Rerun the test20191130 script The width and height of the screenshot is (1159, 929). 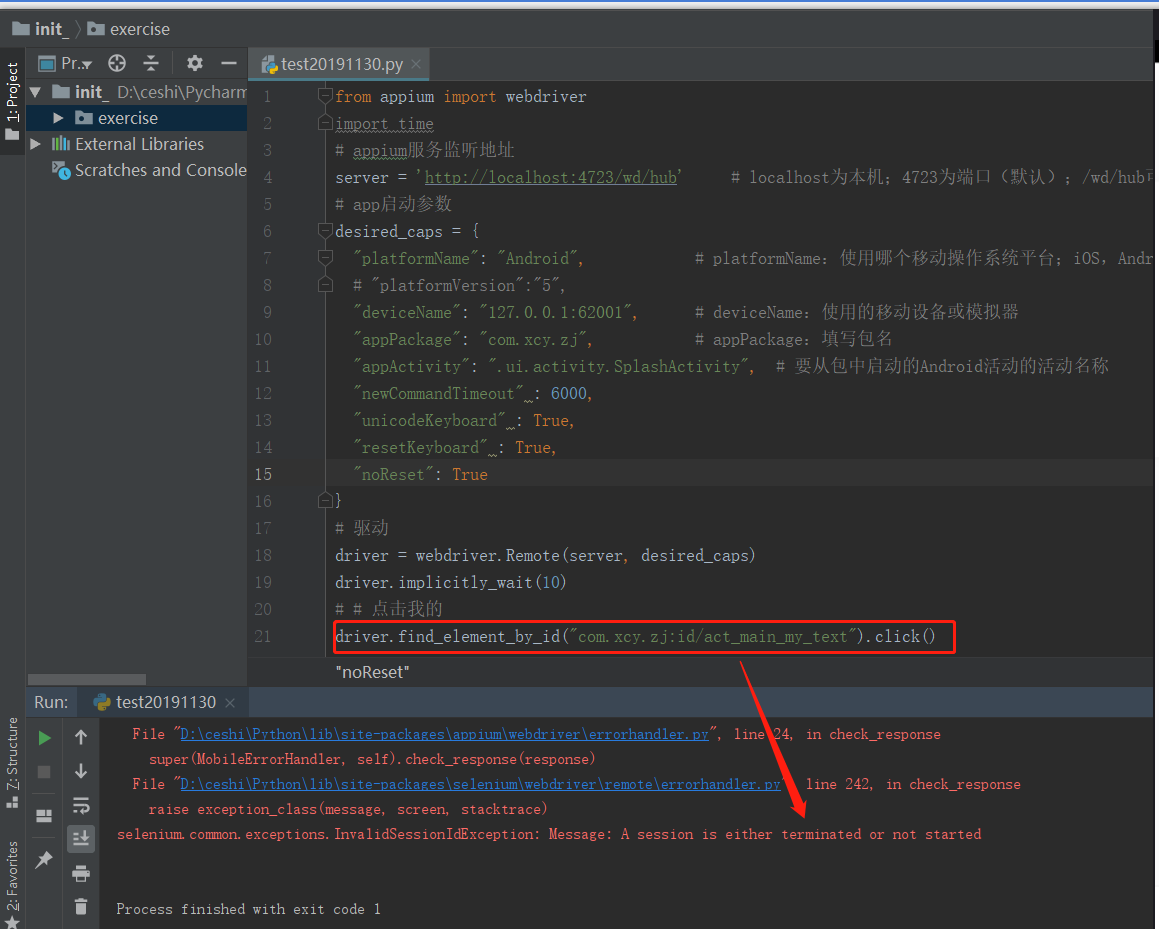tap(44, 739)
